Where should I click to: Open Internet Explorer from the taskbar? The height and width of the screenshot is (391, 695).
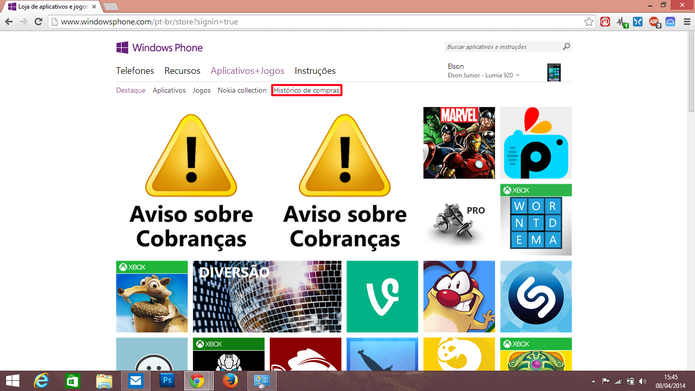click(41, 381)
